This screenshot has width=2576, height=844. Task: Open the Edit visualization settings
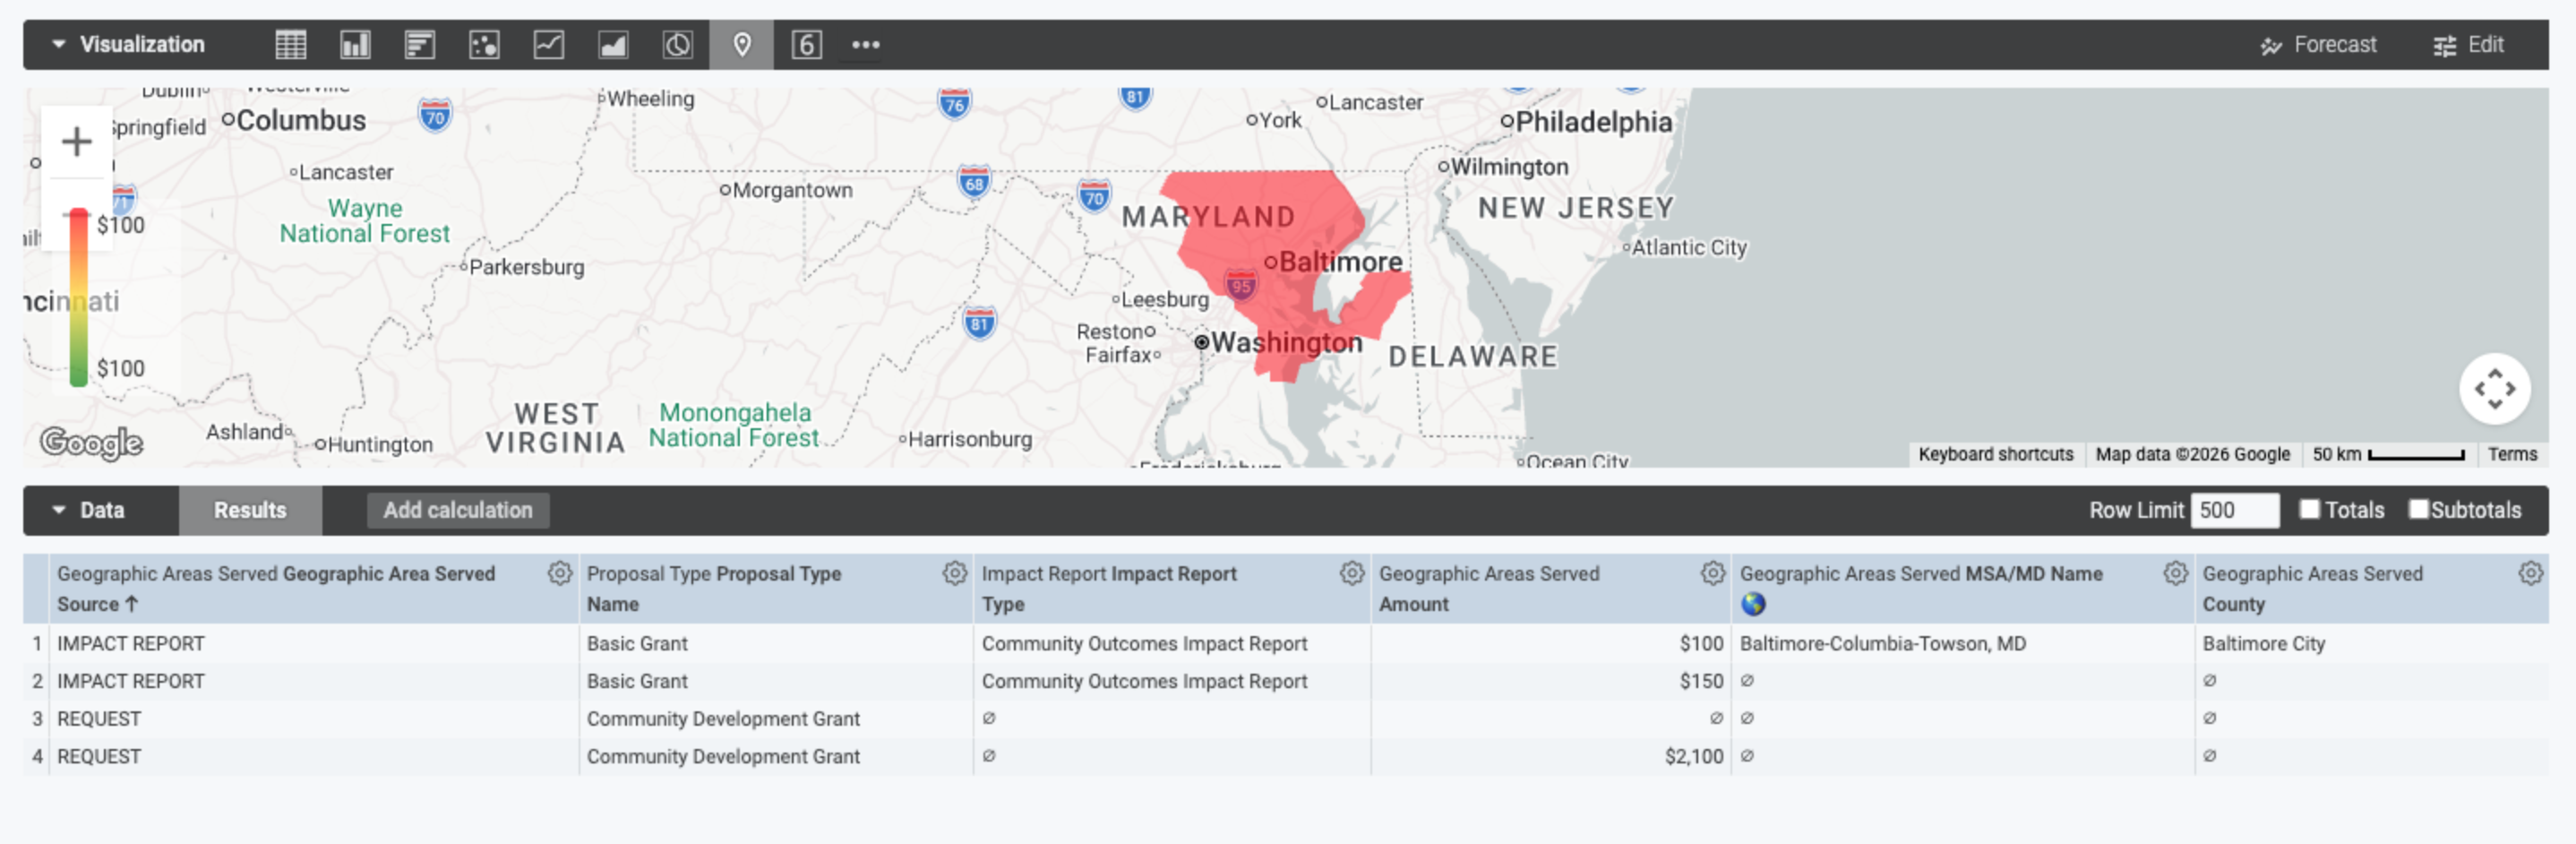click(2468, 45)
